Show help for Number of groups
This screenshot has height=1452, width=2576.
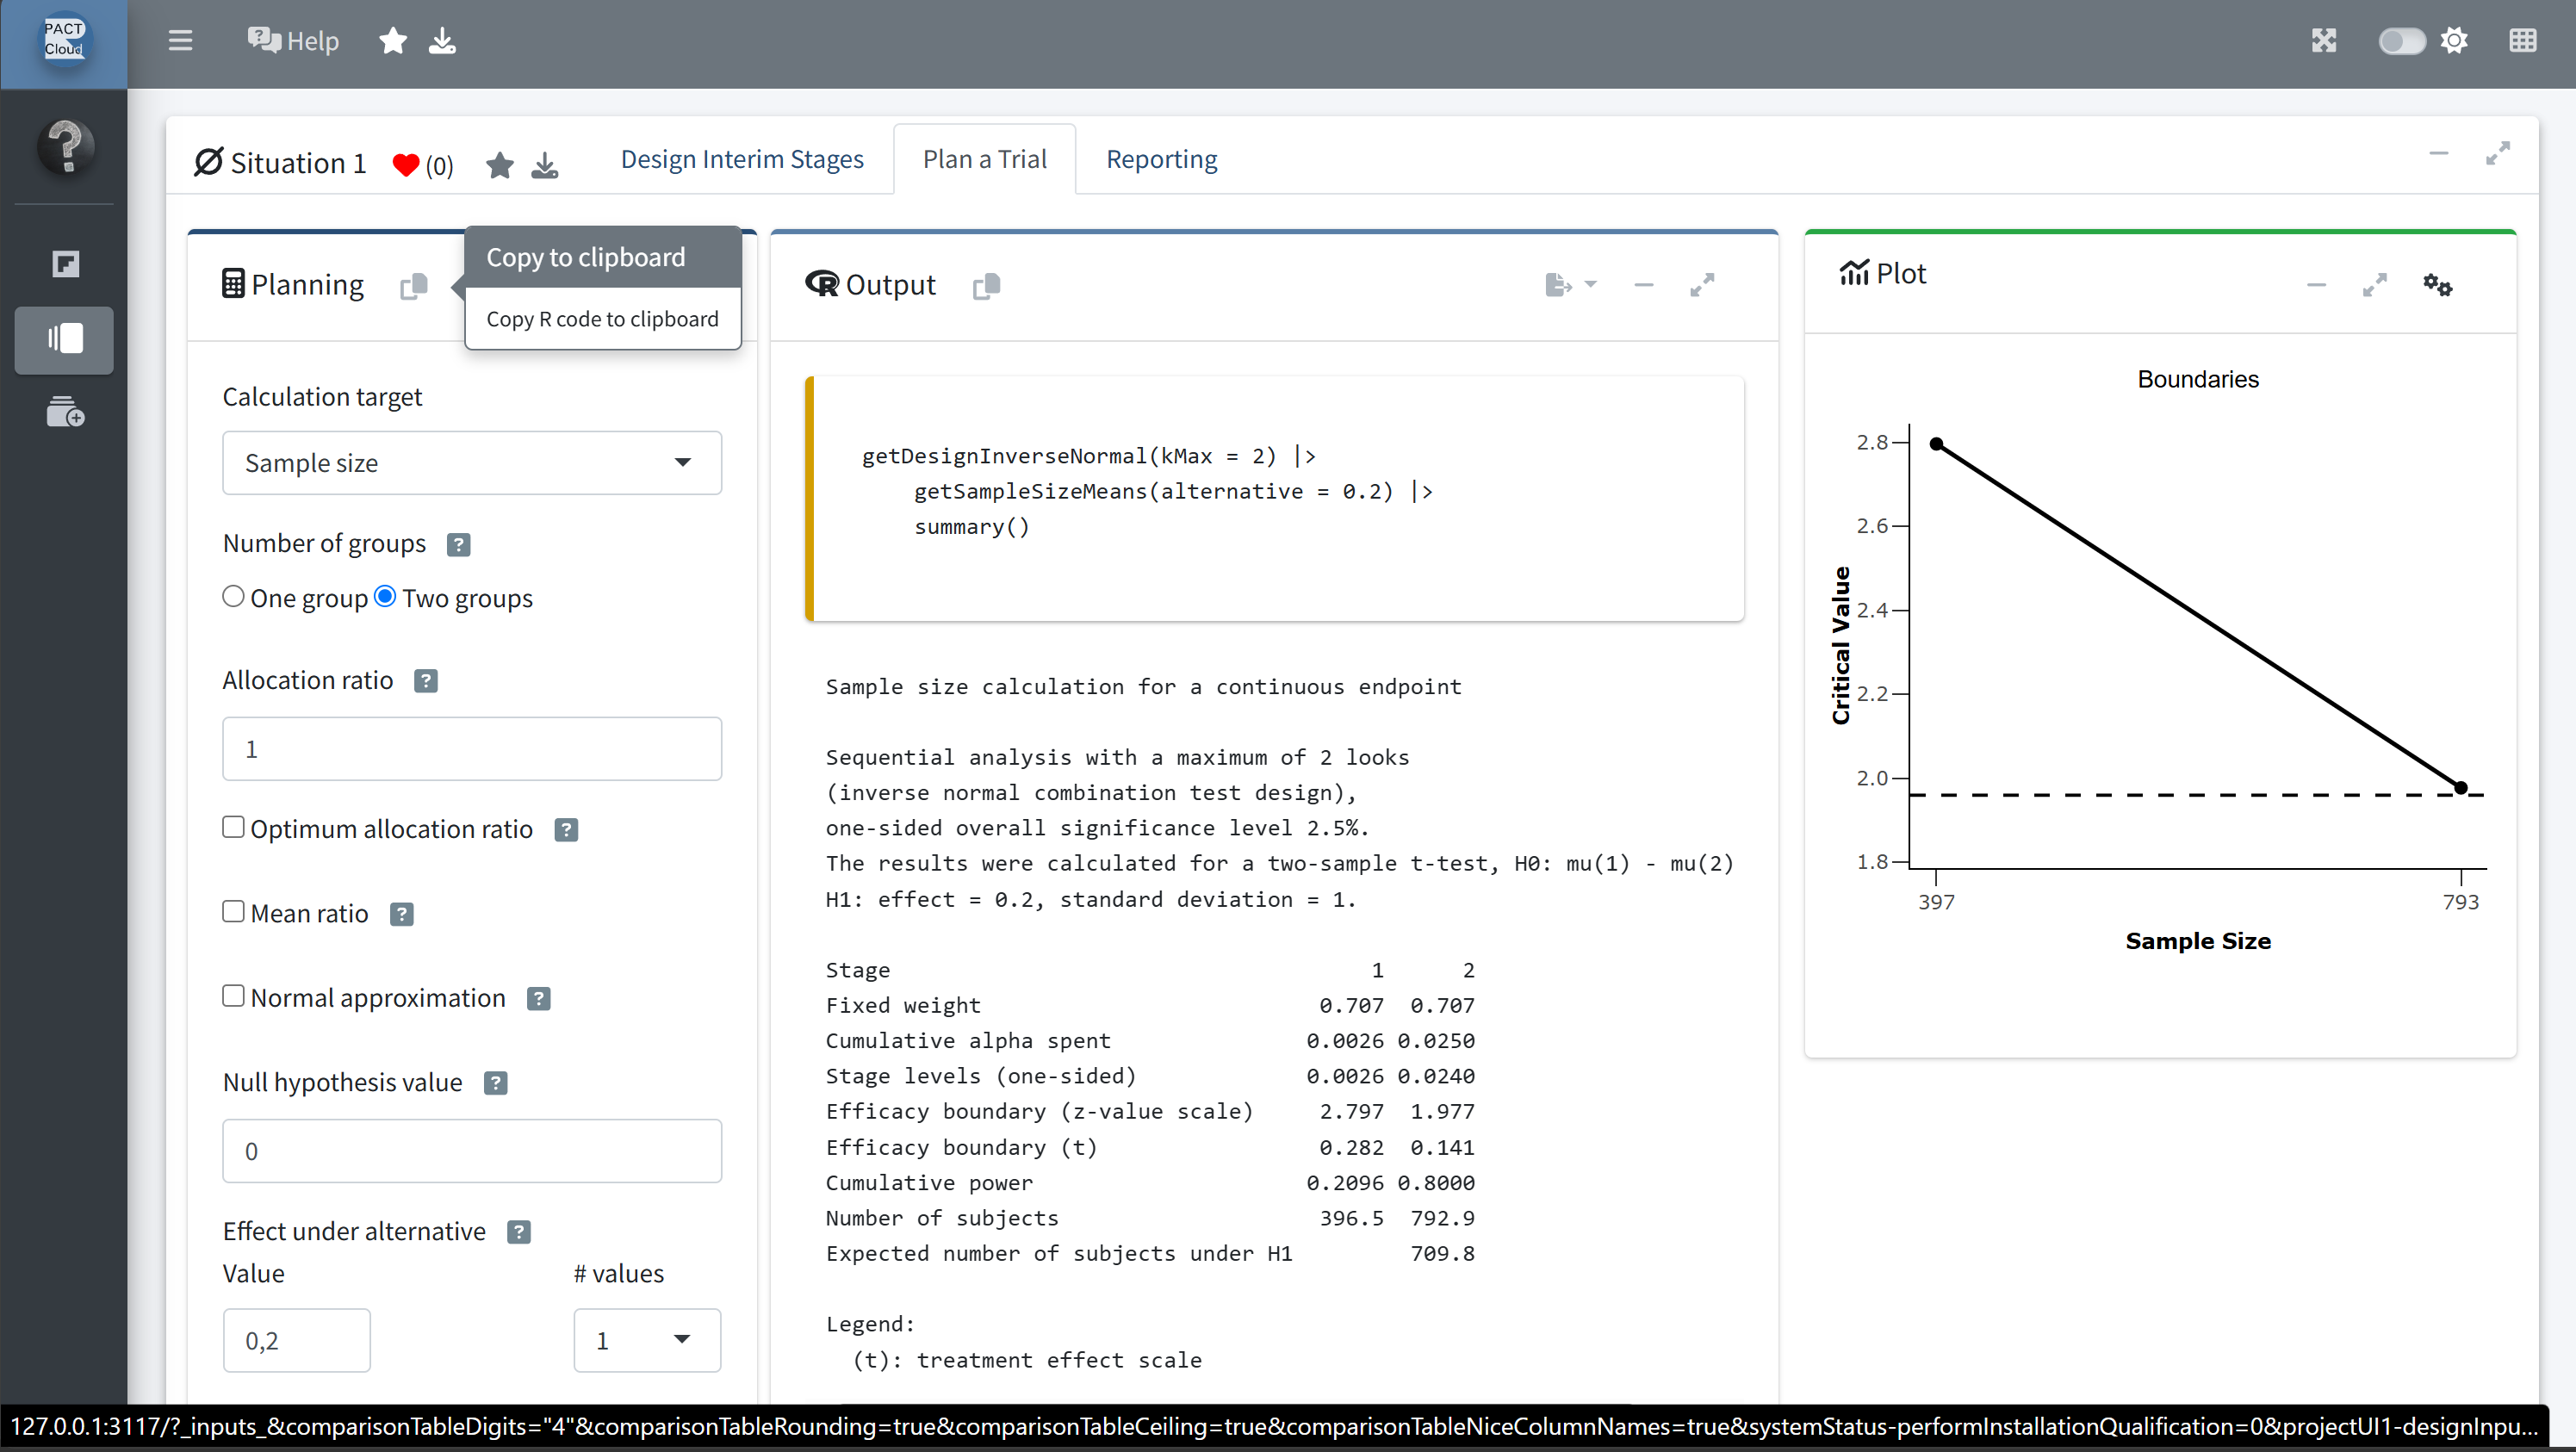click(458, 544)
